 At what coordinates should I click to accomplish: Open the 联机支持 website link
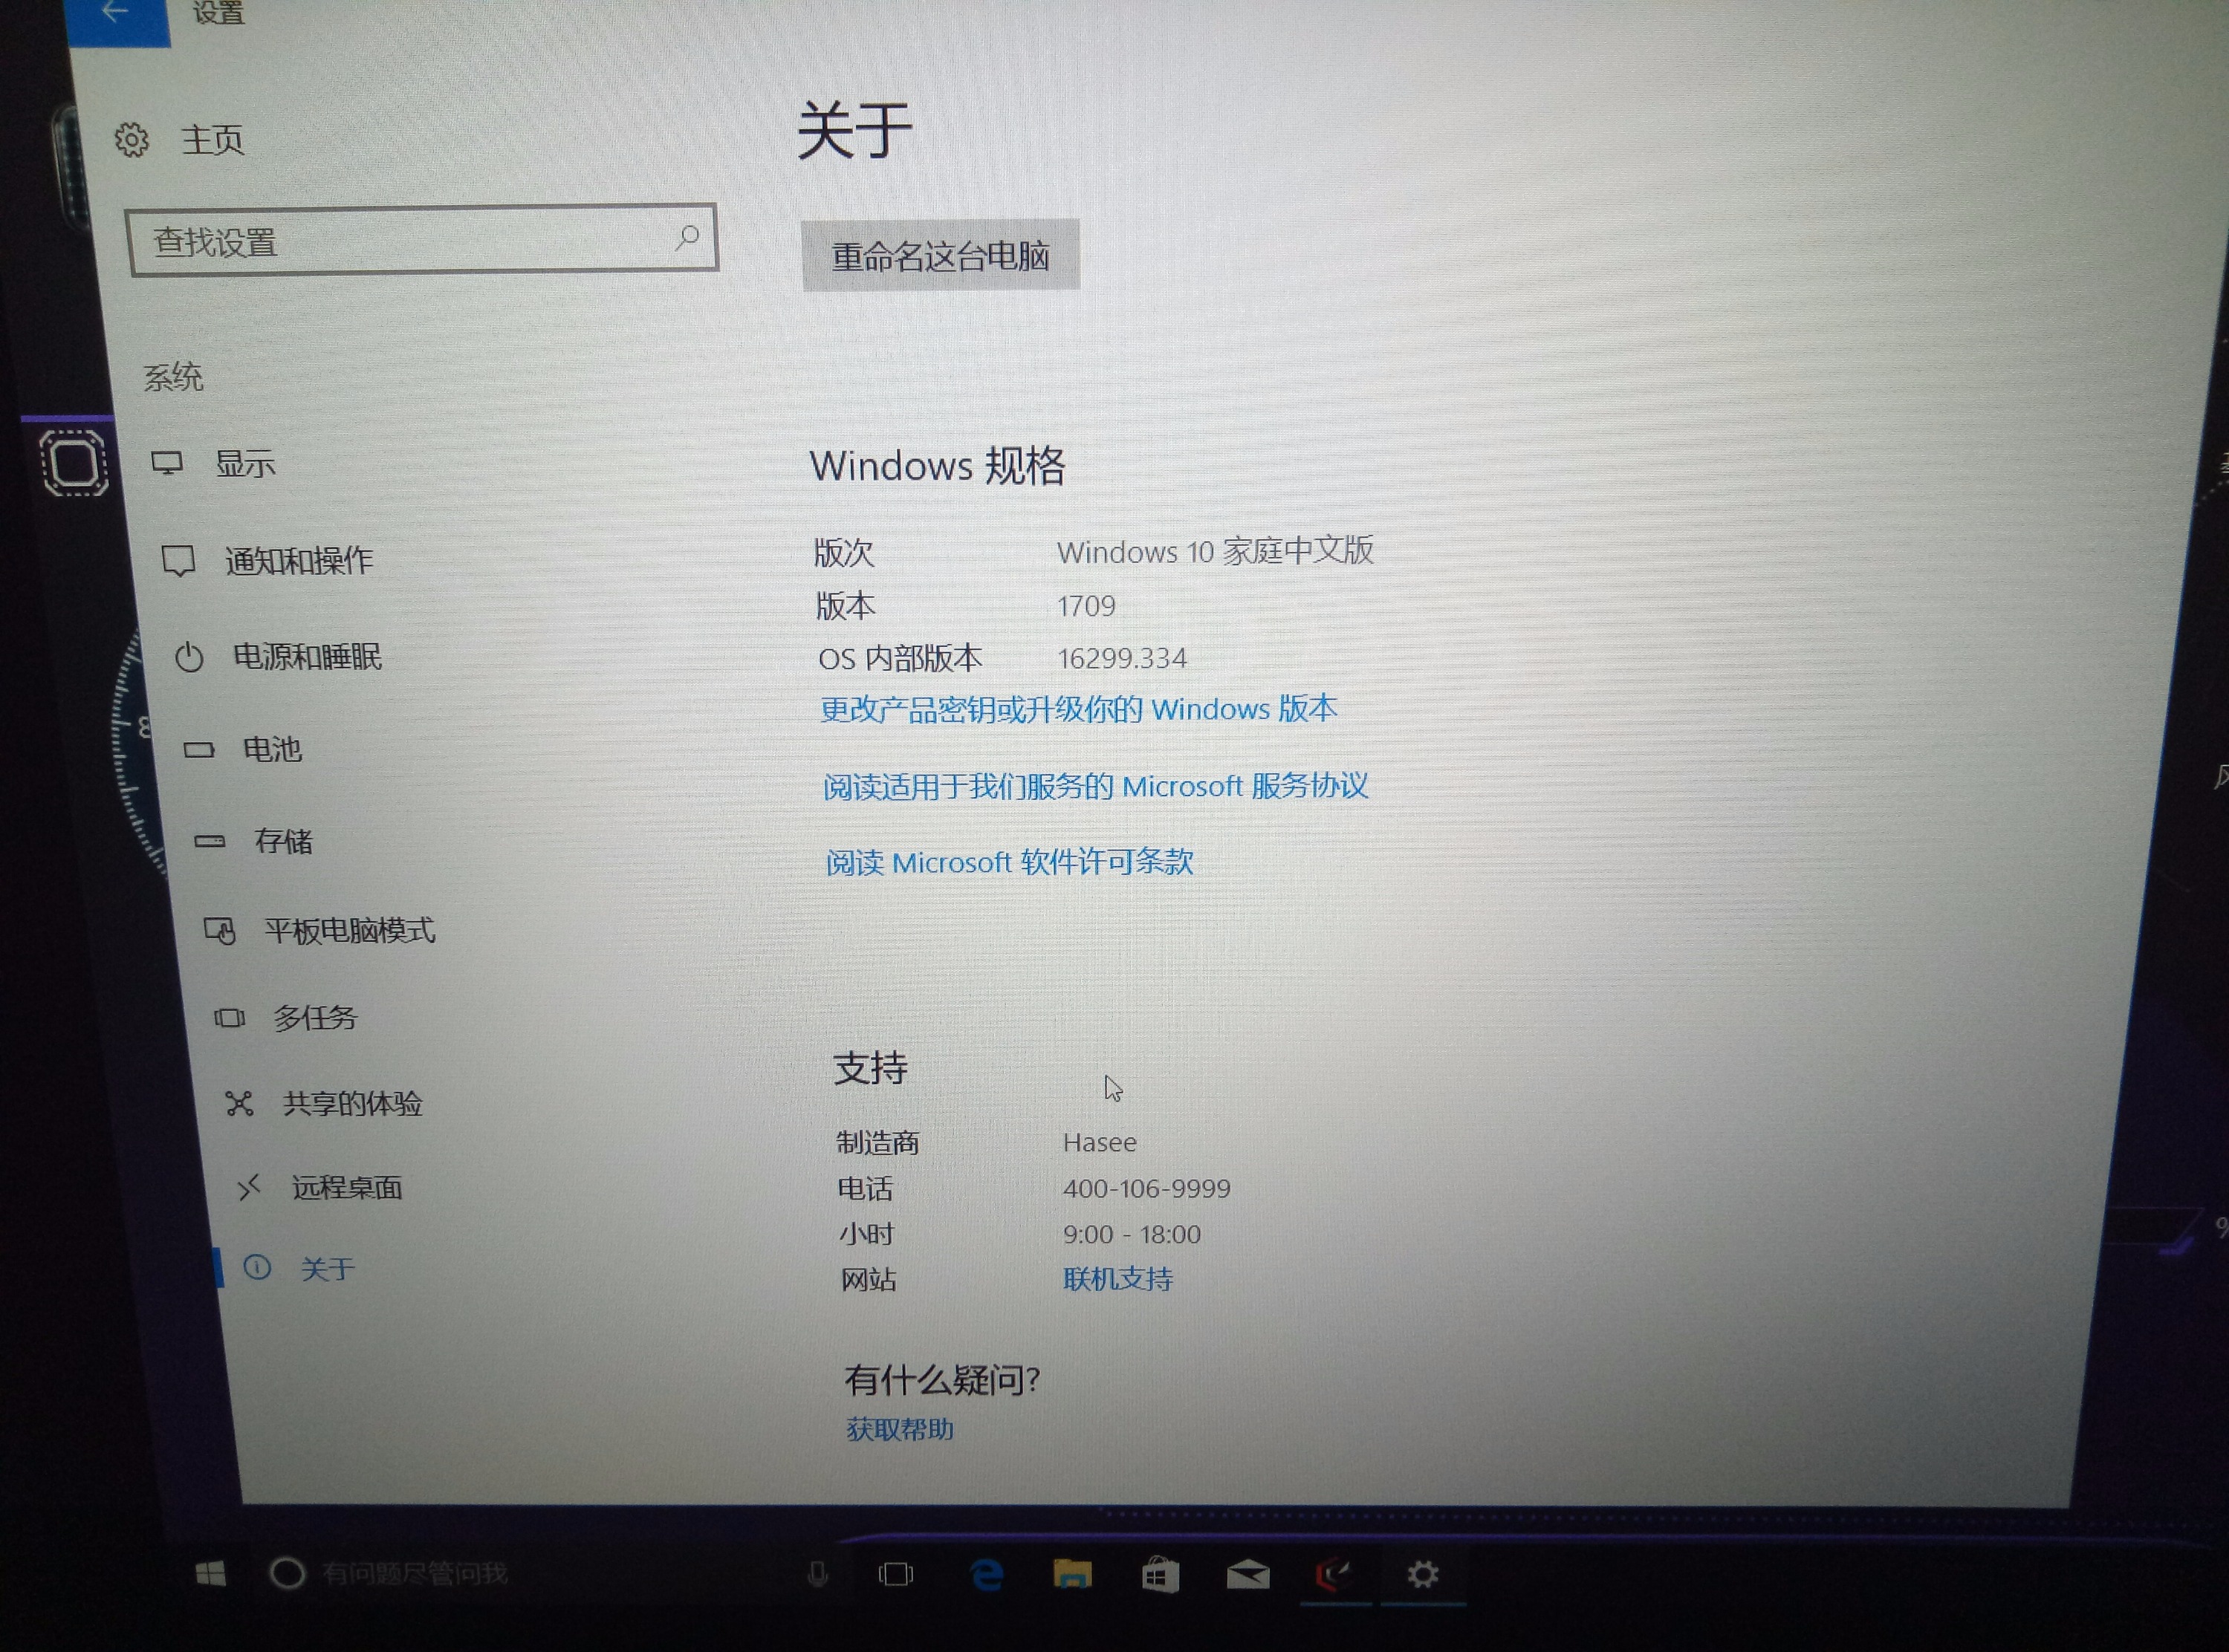pos(1117,1279)
